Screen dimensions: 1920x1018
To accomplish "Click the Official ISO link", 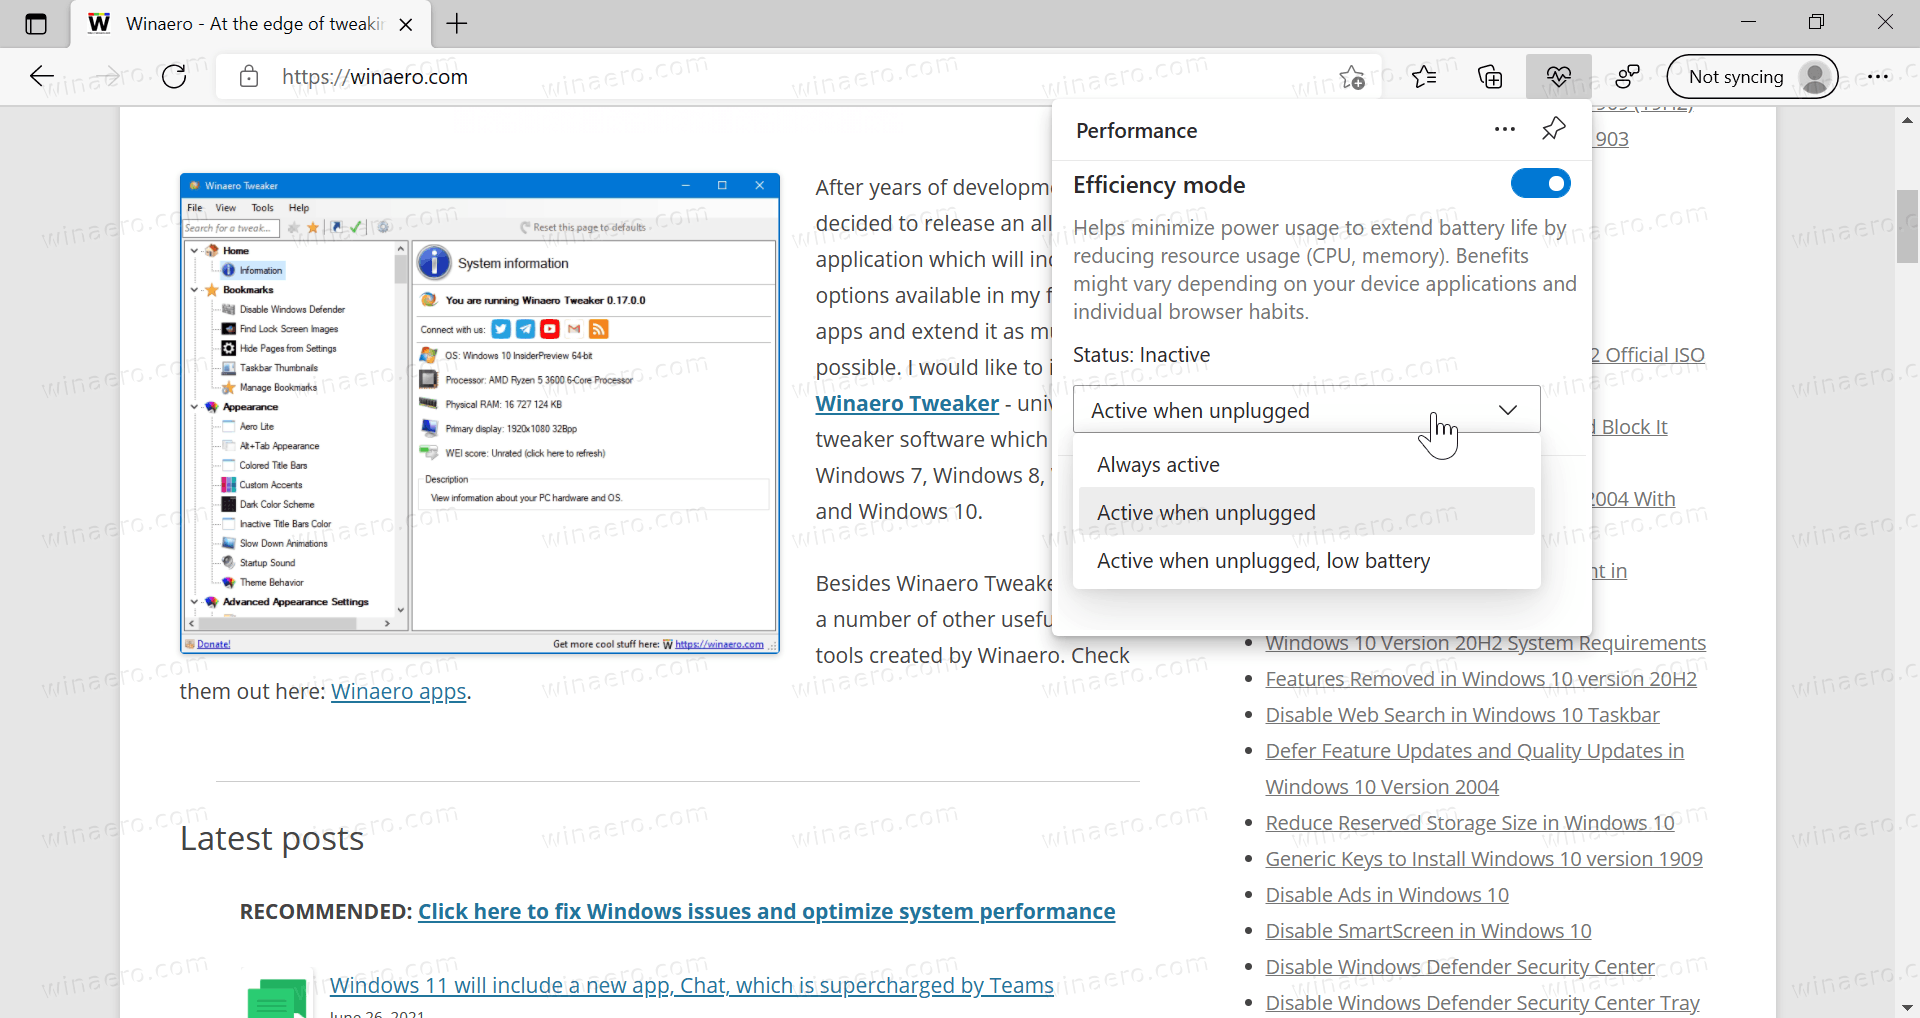I will tap(1648, 355).
